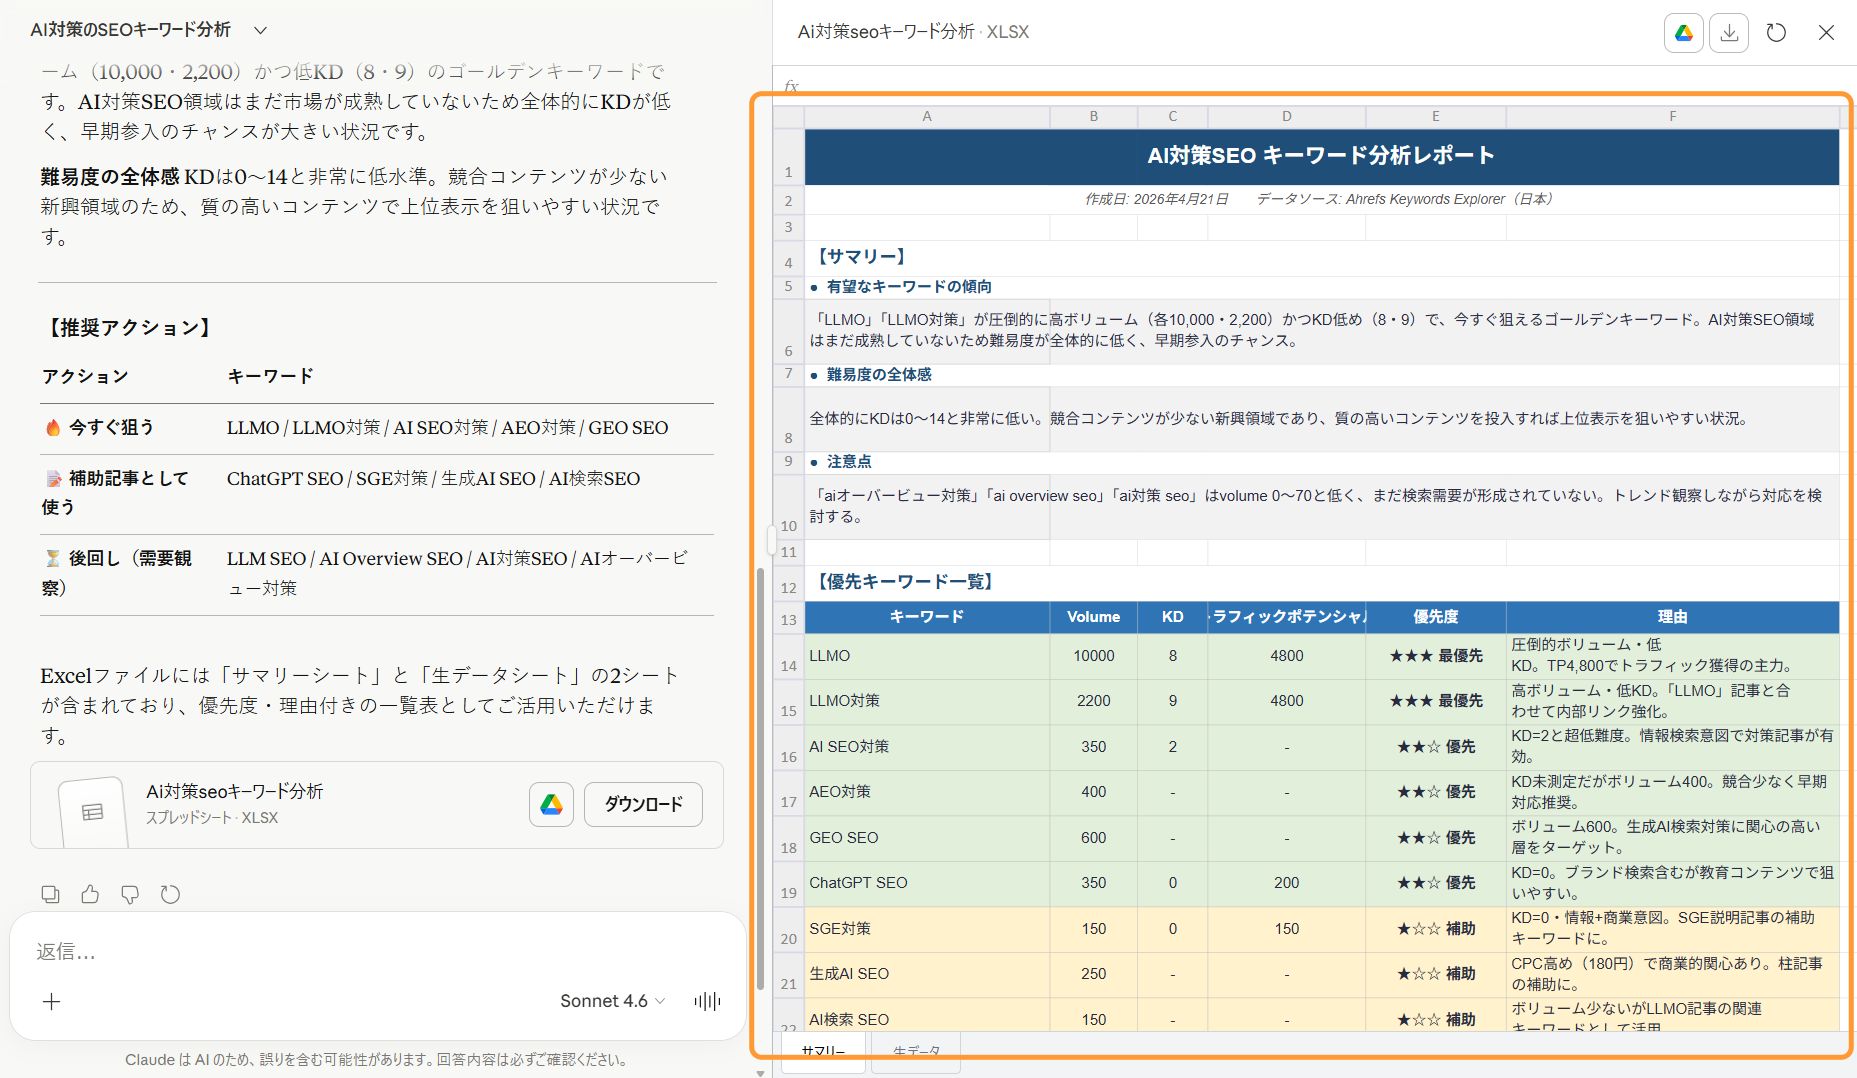Save to Google Drive from preview header
Viewport: 1857px width, 1078px height.
pos(1684,33)
